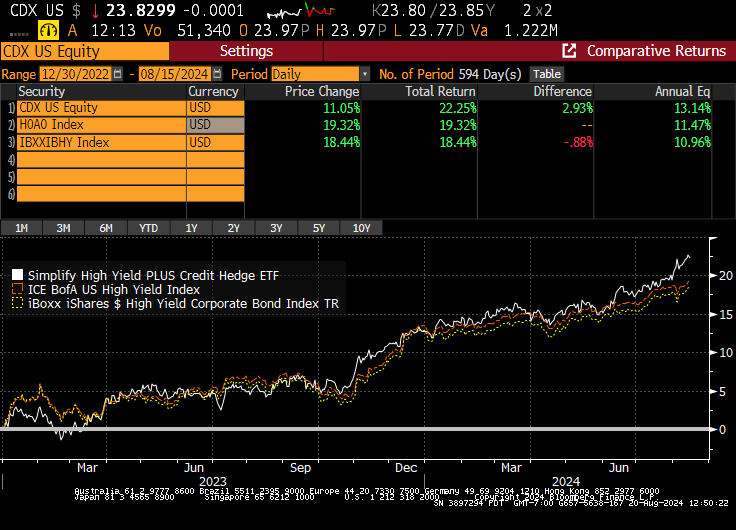The height and width of the screenshot is (530, 736).
Task: Click the Sep axis label on chart
Action: [x=300, y=468]
